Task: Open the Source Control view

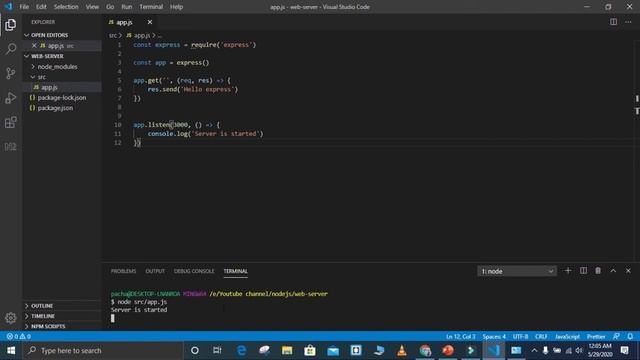Action: 11,73
